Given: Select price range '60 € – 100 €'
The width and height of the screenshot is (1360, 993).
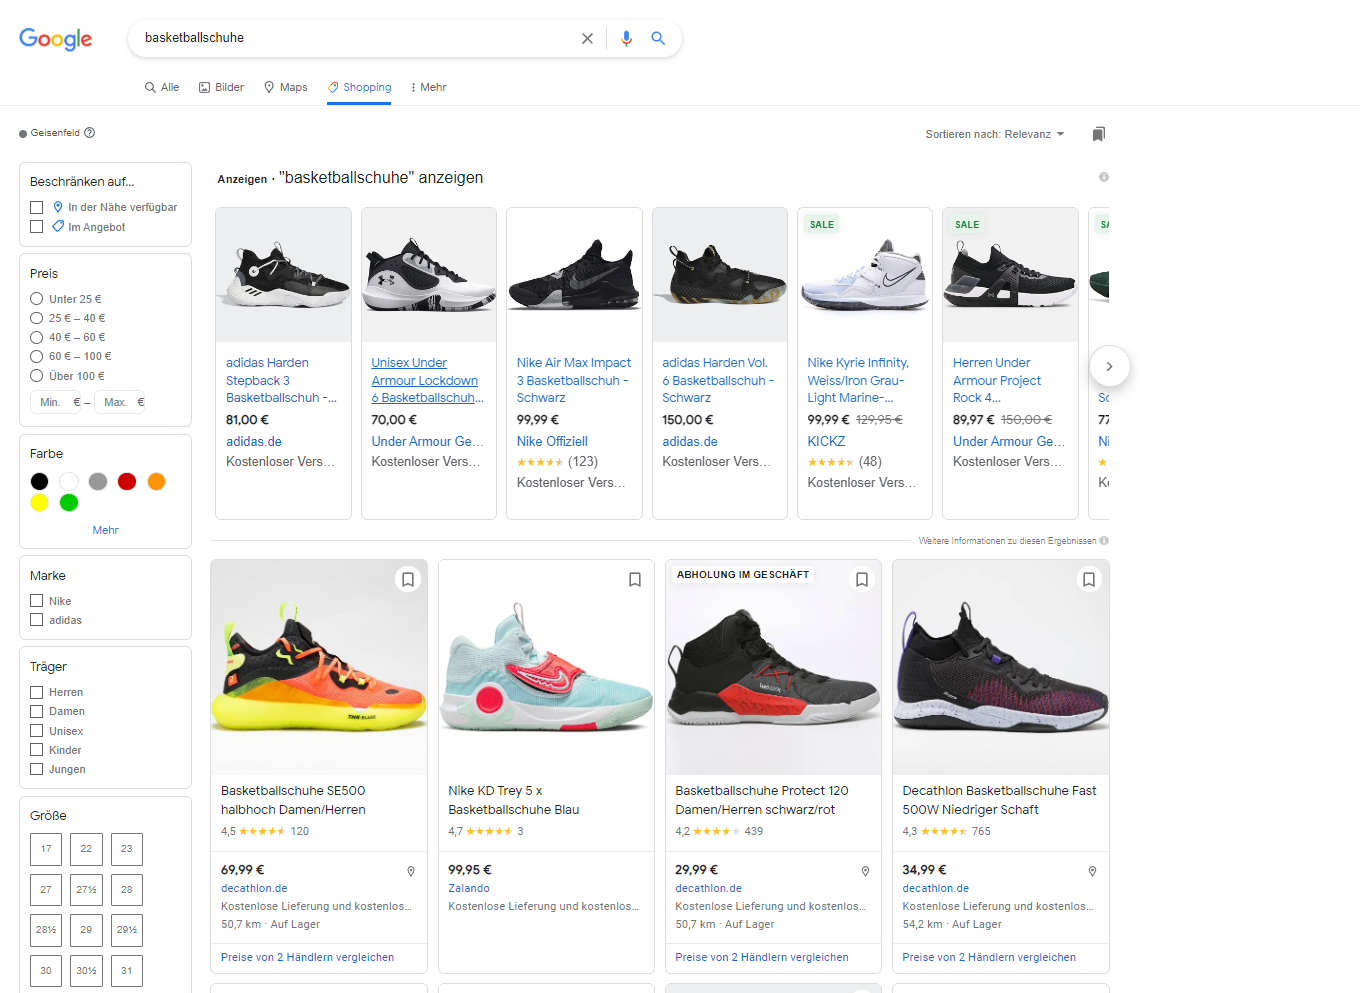Looking at the screenshot, I should click(x=37, y=356).
